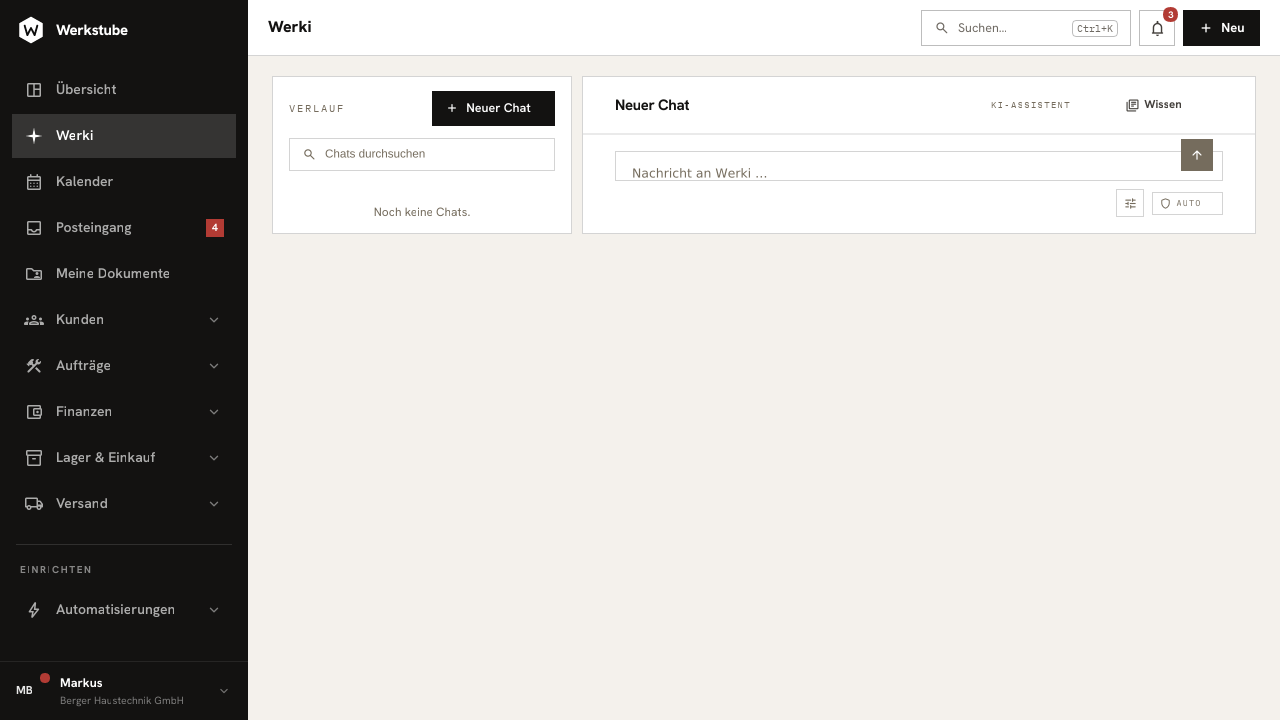The image size is (1280, 720).
Task: Open Meine Dokumente in the sidebar
Action: click(x=124, y=274)
